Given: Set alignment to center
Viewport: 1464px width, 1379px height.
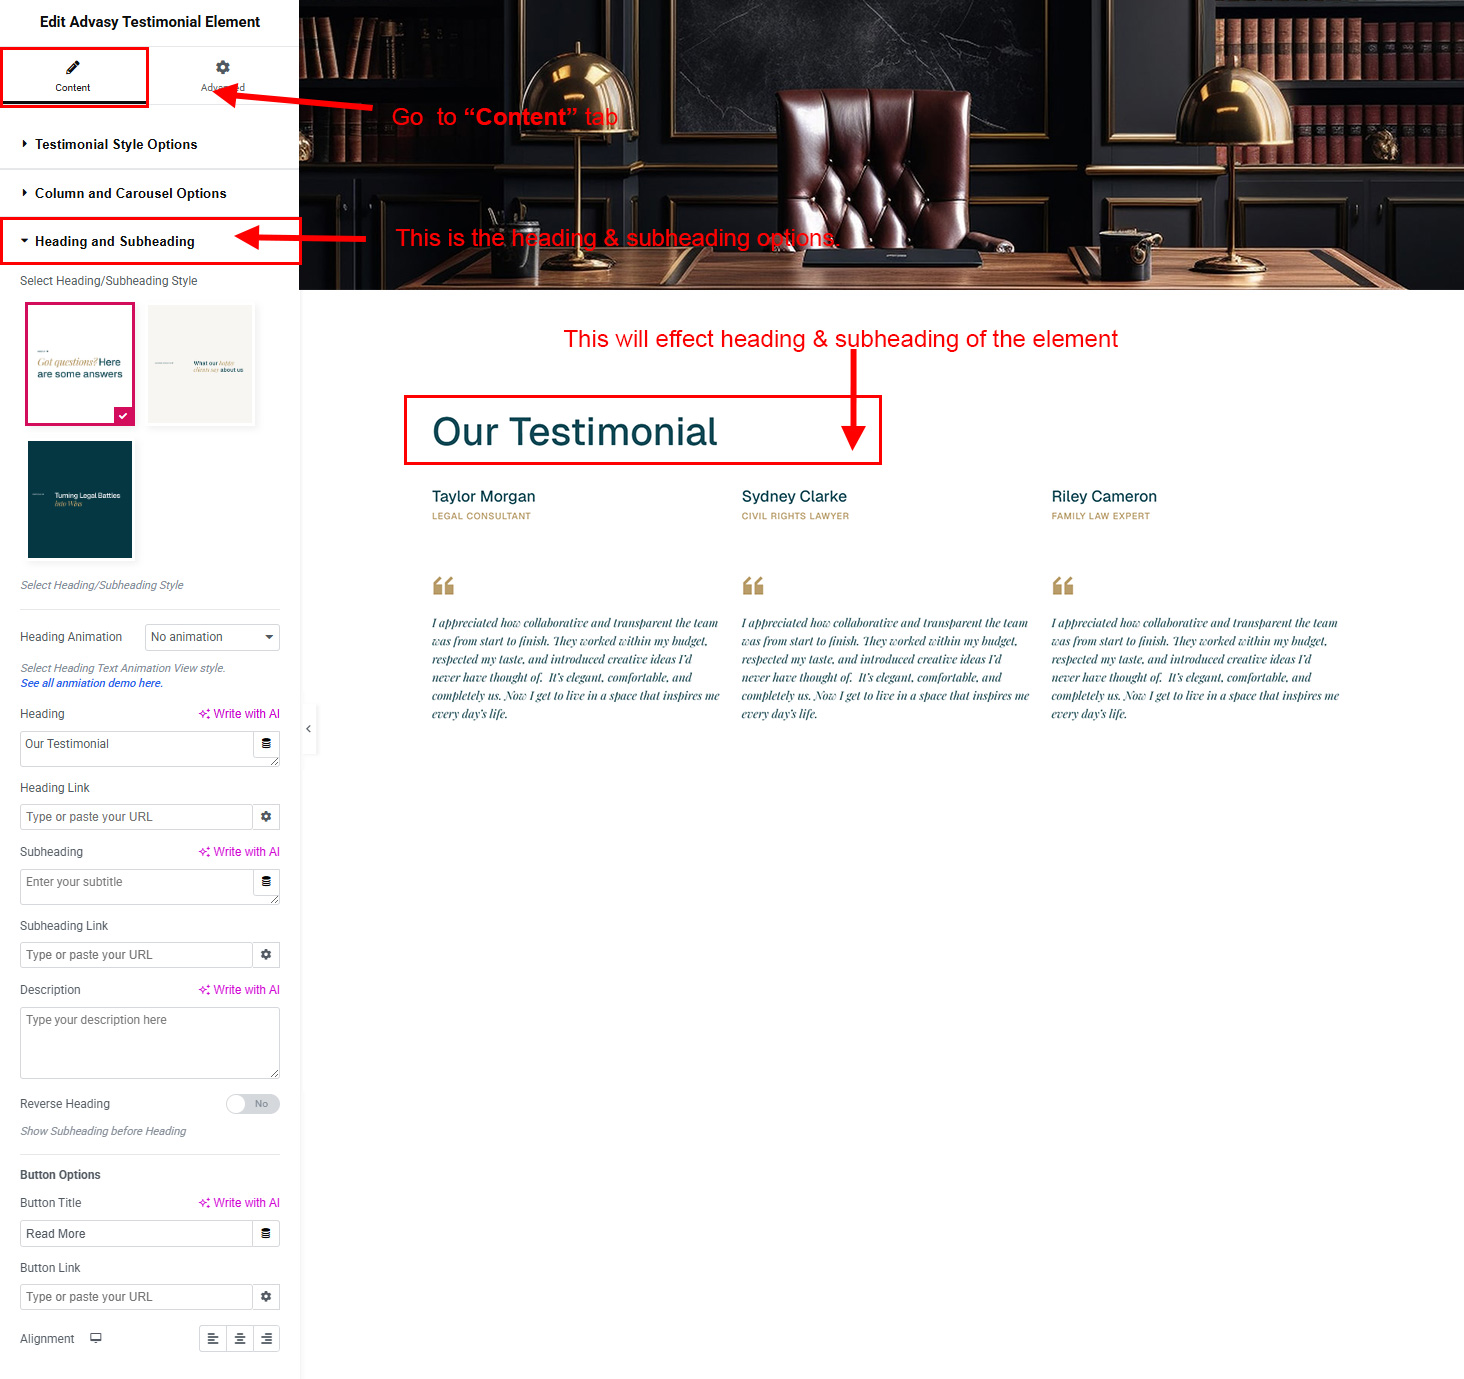Looking at the screenshot, I should 240,1339.
